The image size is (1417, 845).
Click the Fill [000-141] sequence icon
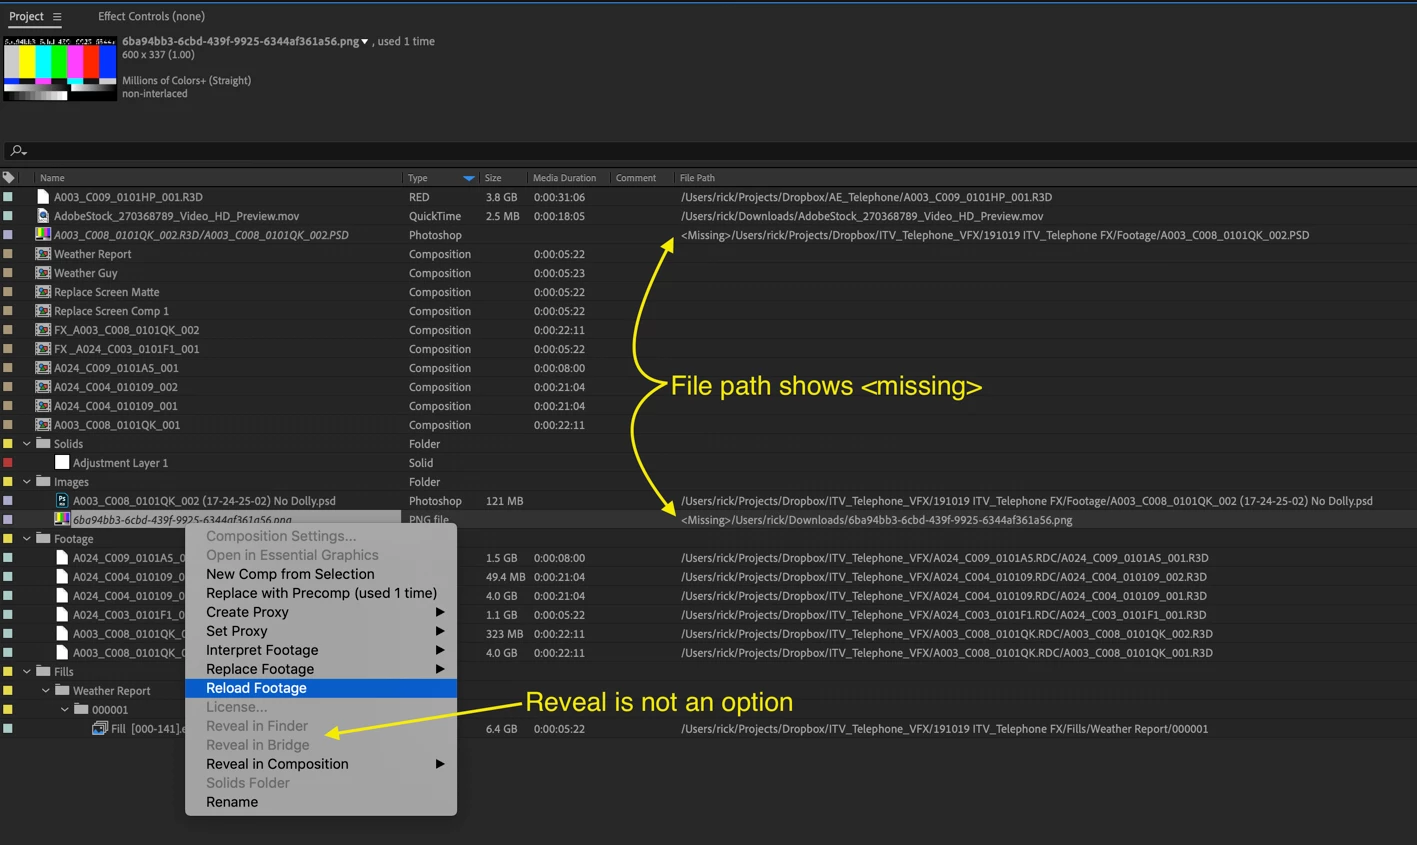100,729
